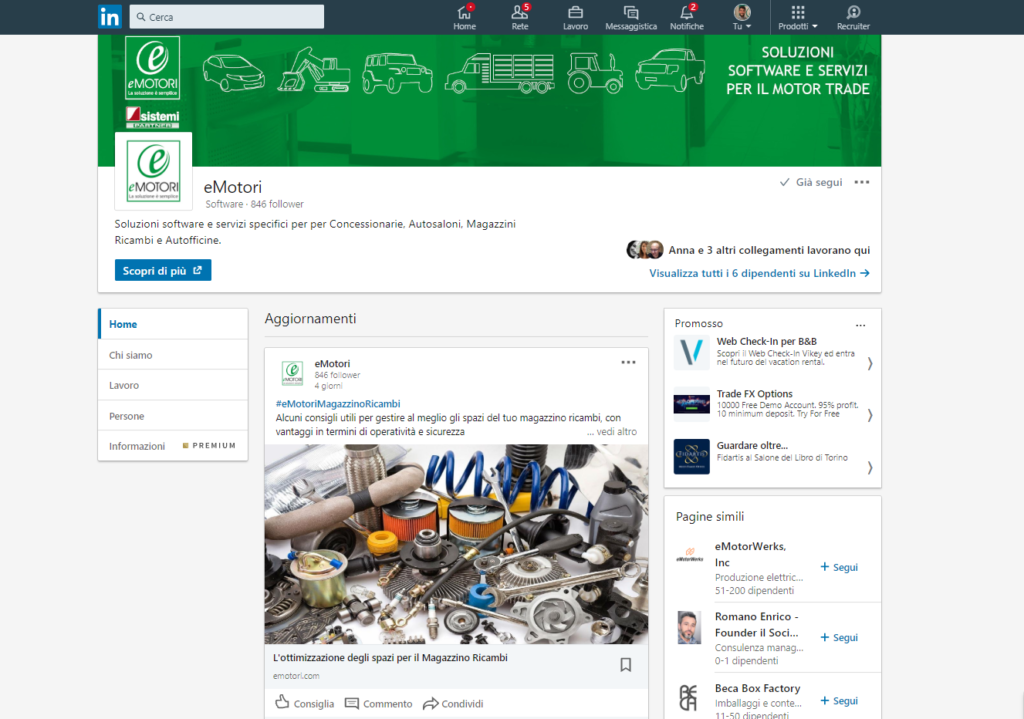The image size is (1024, 719).
Task: Open the Messaggistica icon
Action: tap(631, 17)
